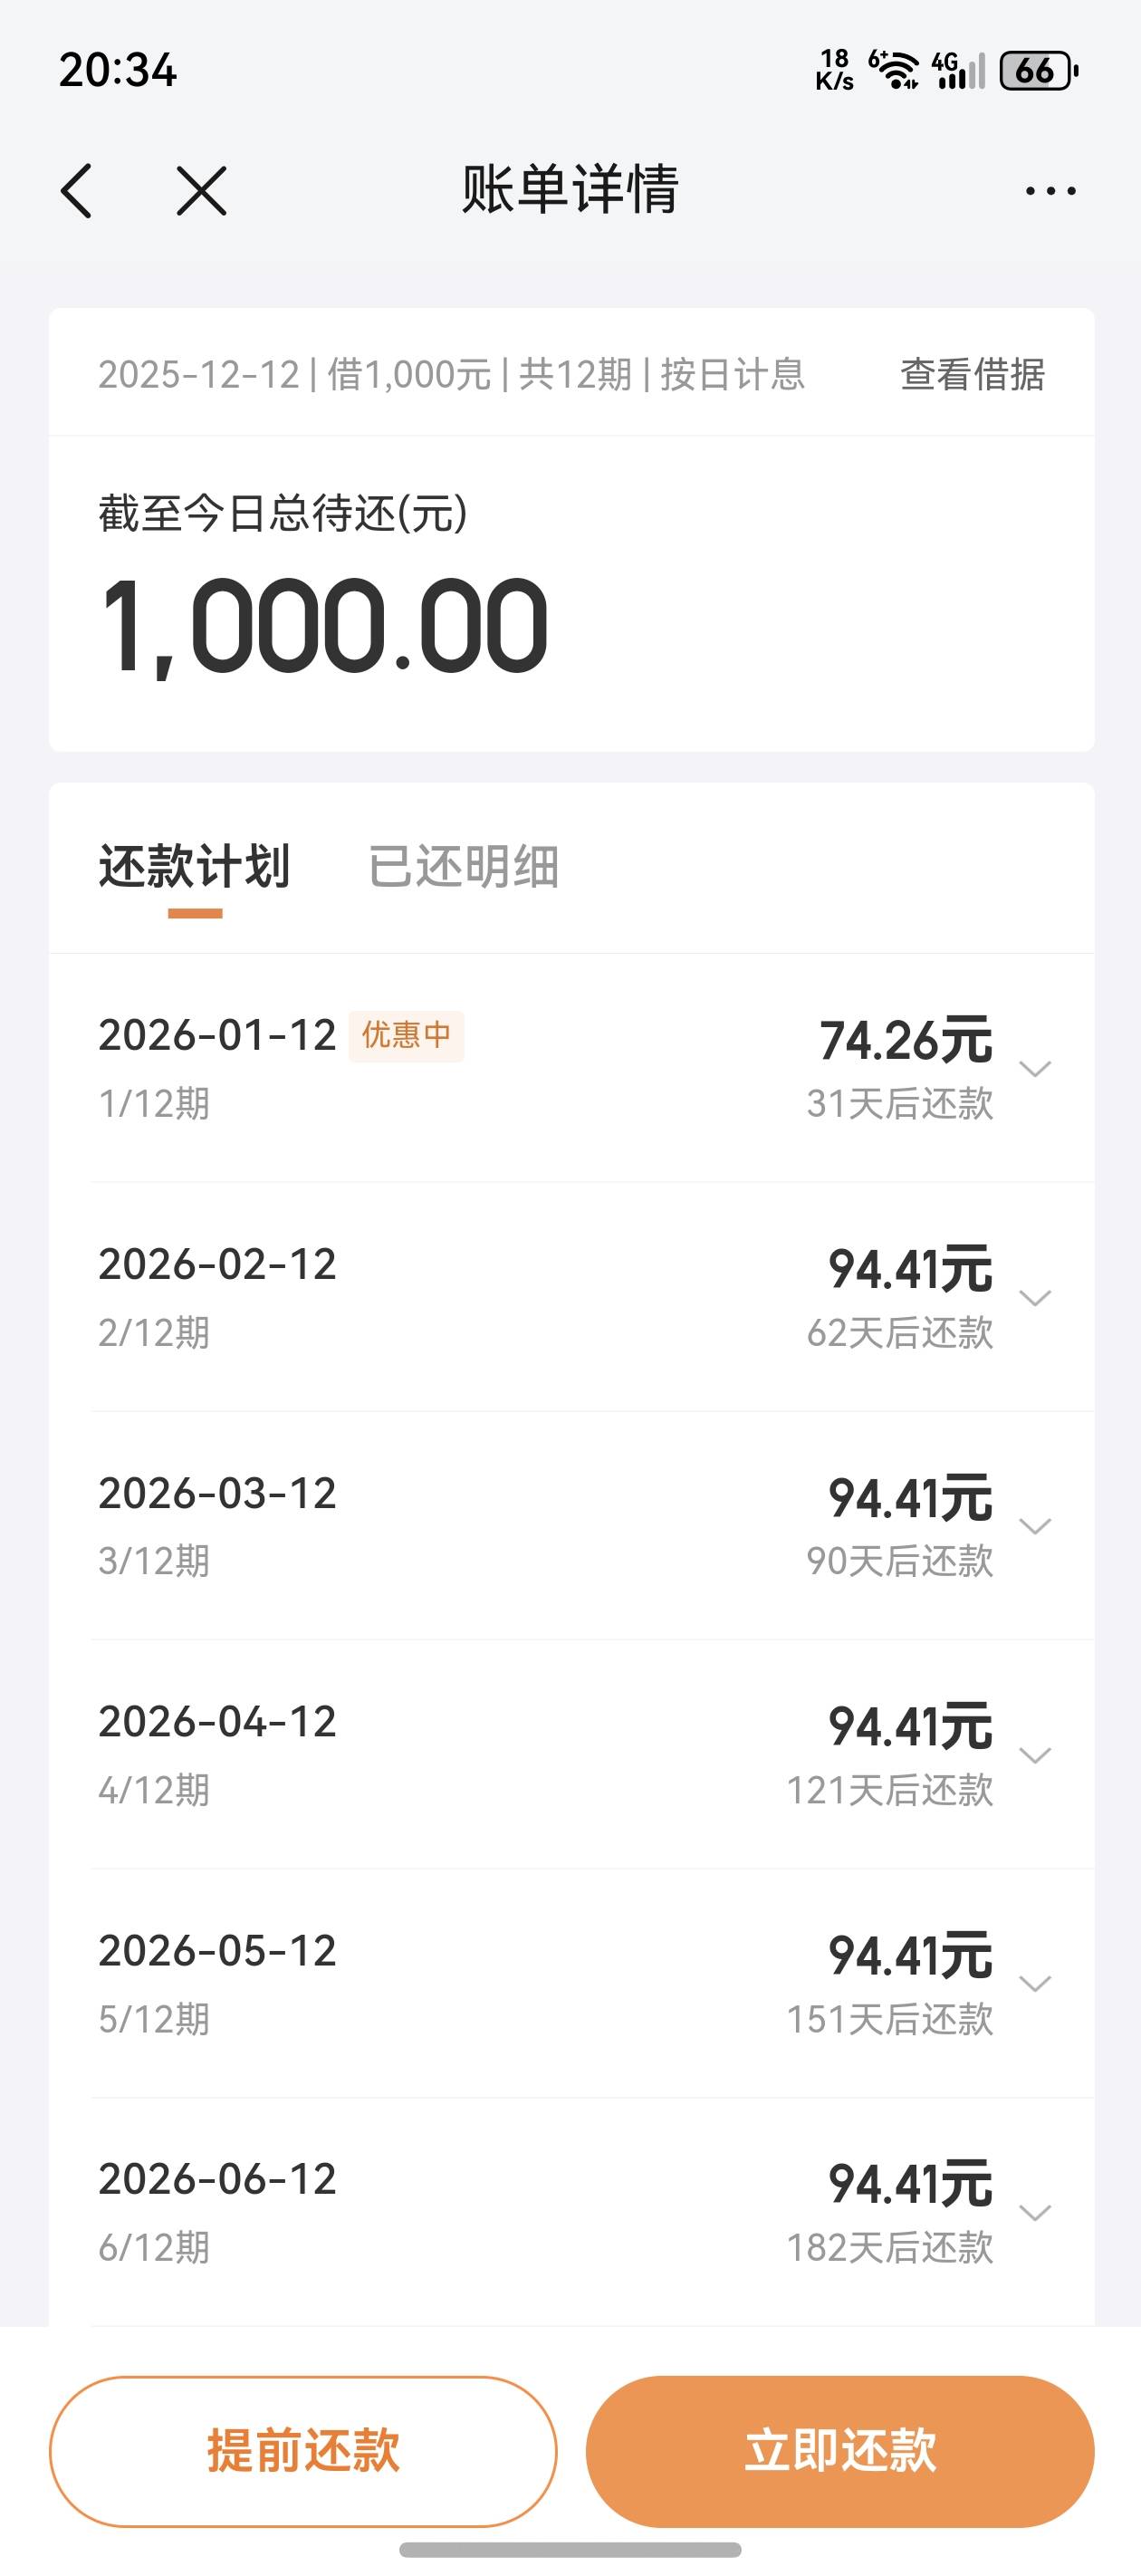Image resolution: width=1141 pixels, height=2576 pixels.
Task: Expand the 2026-02-12 installment chevron
Action: pyautogui.click(x=1034, y=1298)
